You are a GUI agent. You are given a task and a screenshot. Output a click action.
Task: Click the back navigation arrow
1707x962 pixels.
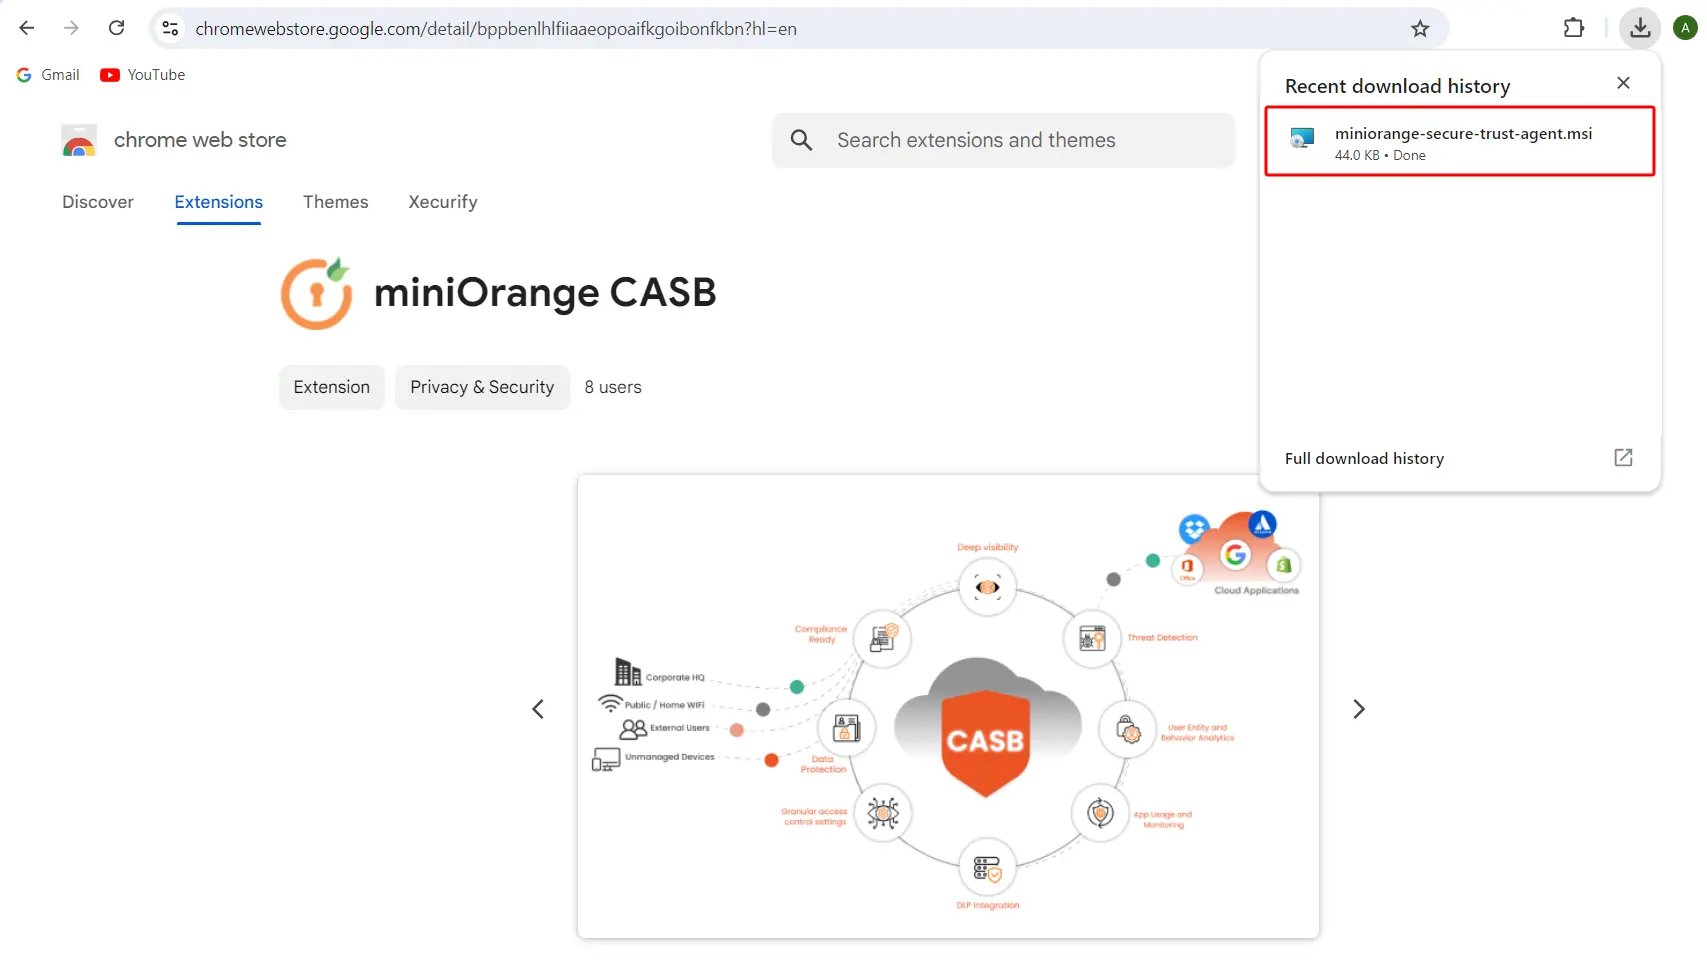click(x=26, y=27)
